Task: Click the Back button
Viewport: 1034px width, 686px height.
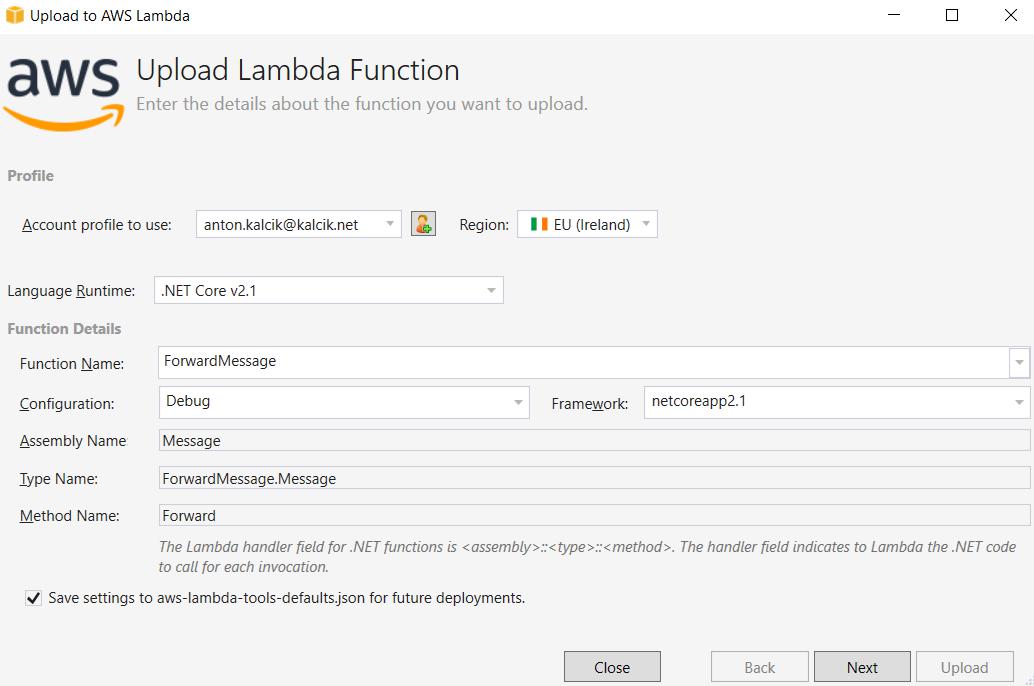Action: tap(759, 666)
